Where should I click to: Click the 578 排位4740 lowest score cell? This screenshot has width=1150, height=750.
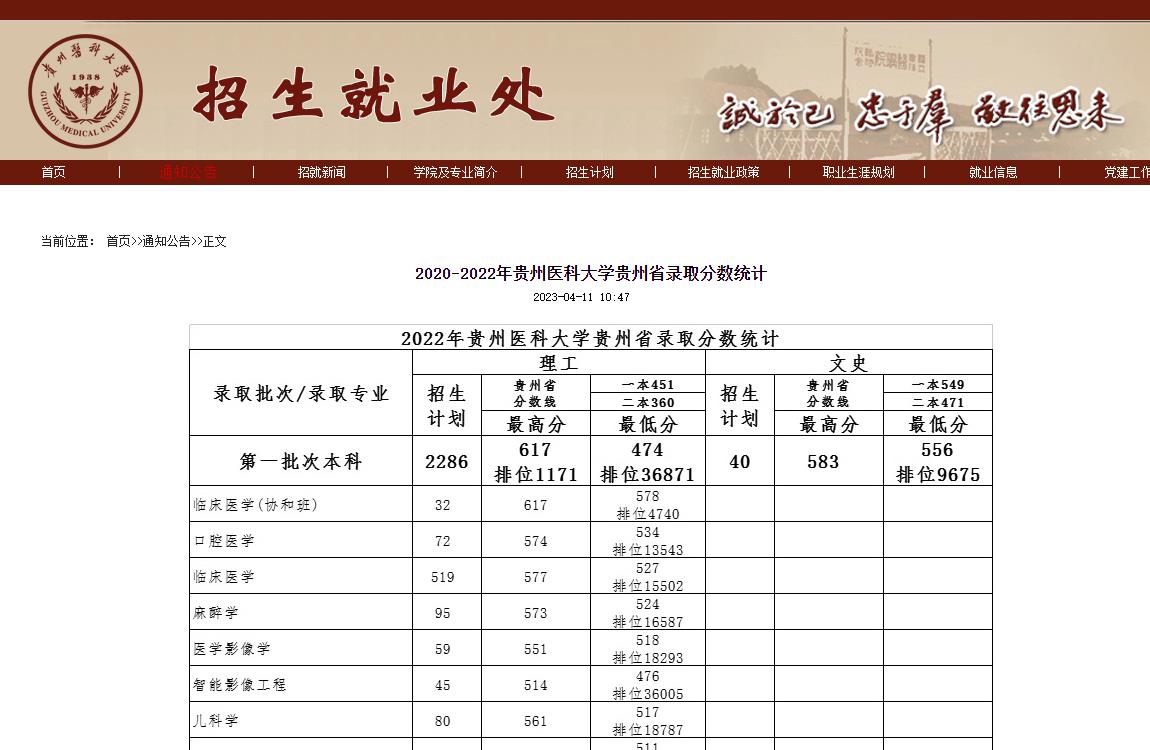point(648,504)
